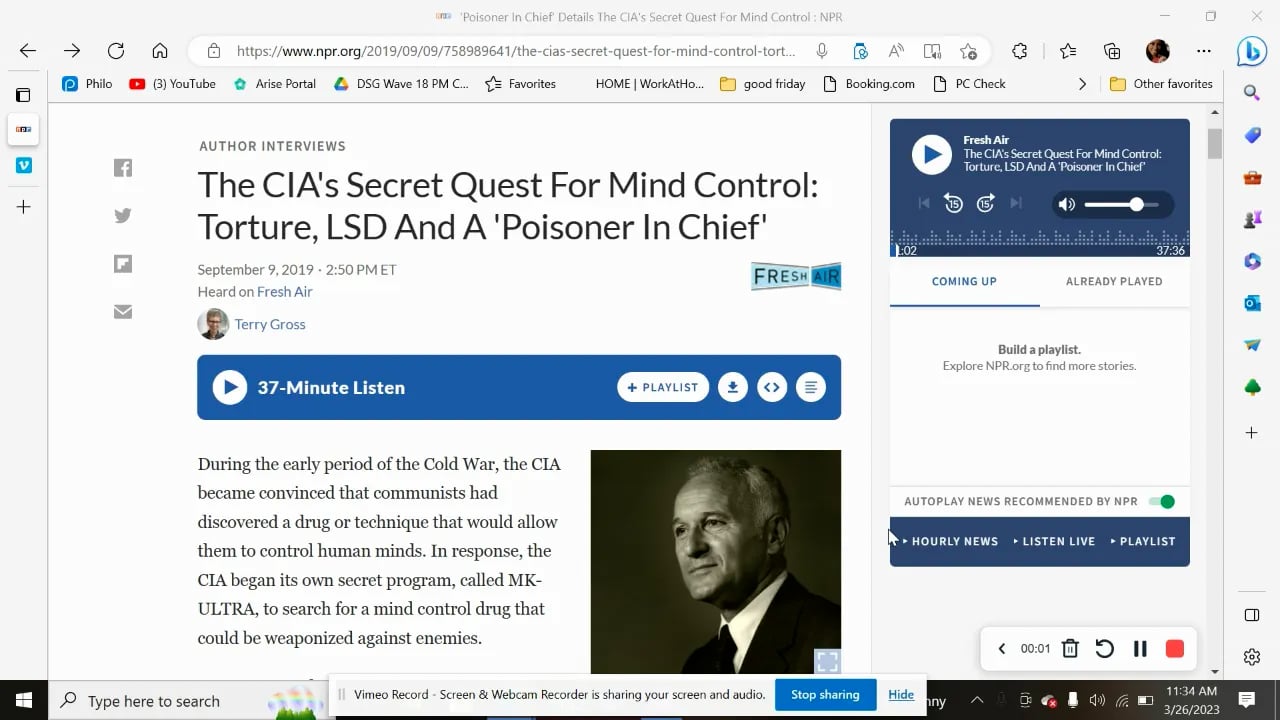
Task: Open Fresh Air logo badge
Action: click(x=796, y=276)
